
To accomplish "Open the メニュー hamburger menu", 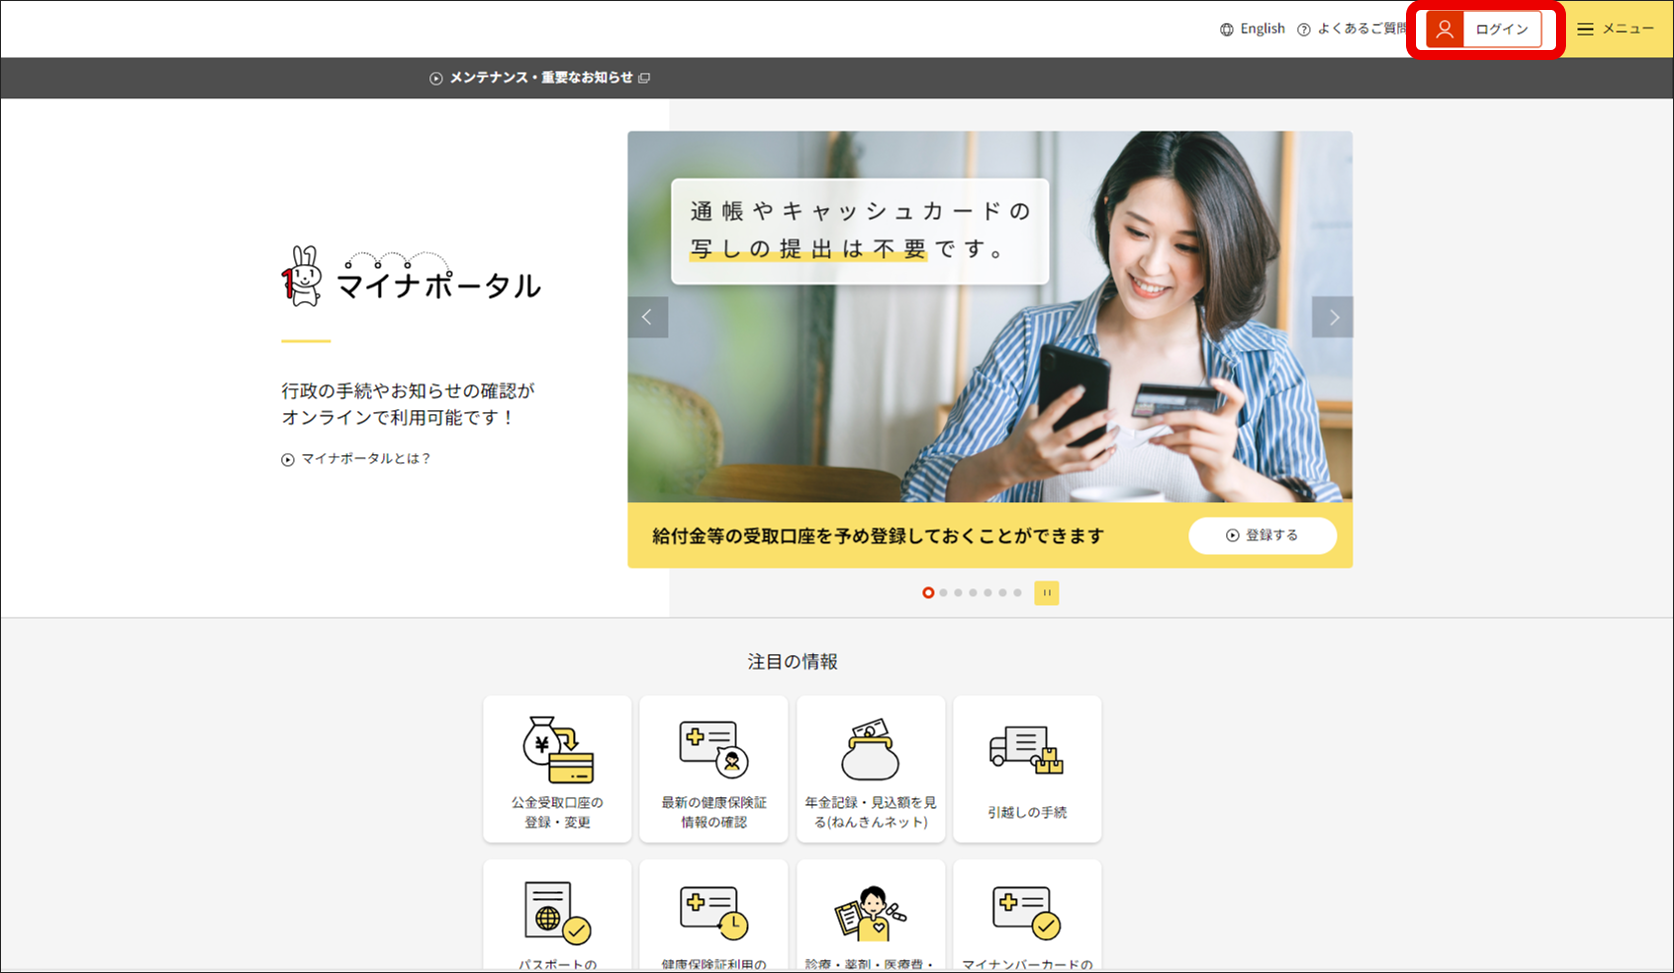I will pyautogui.click(x=1614, y=29).
